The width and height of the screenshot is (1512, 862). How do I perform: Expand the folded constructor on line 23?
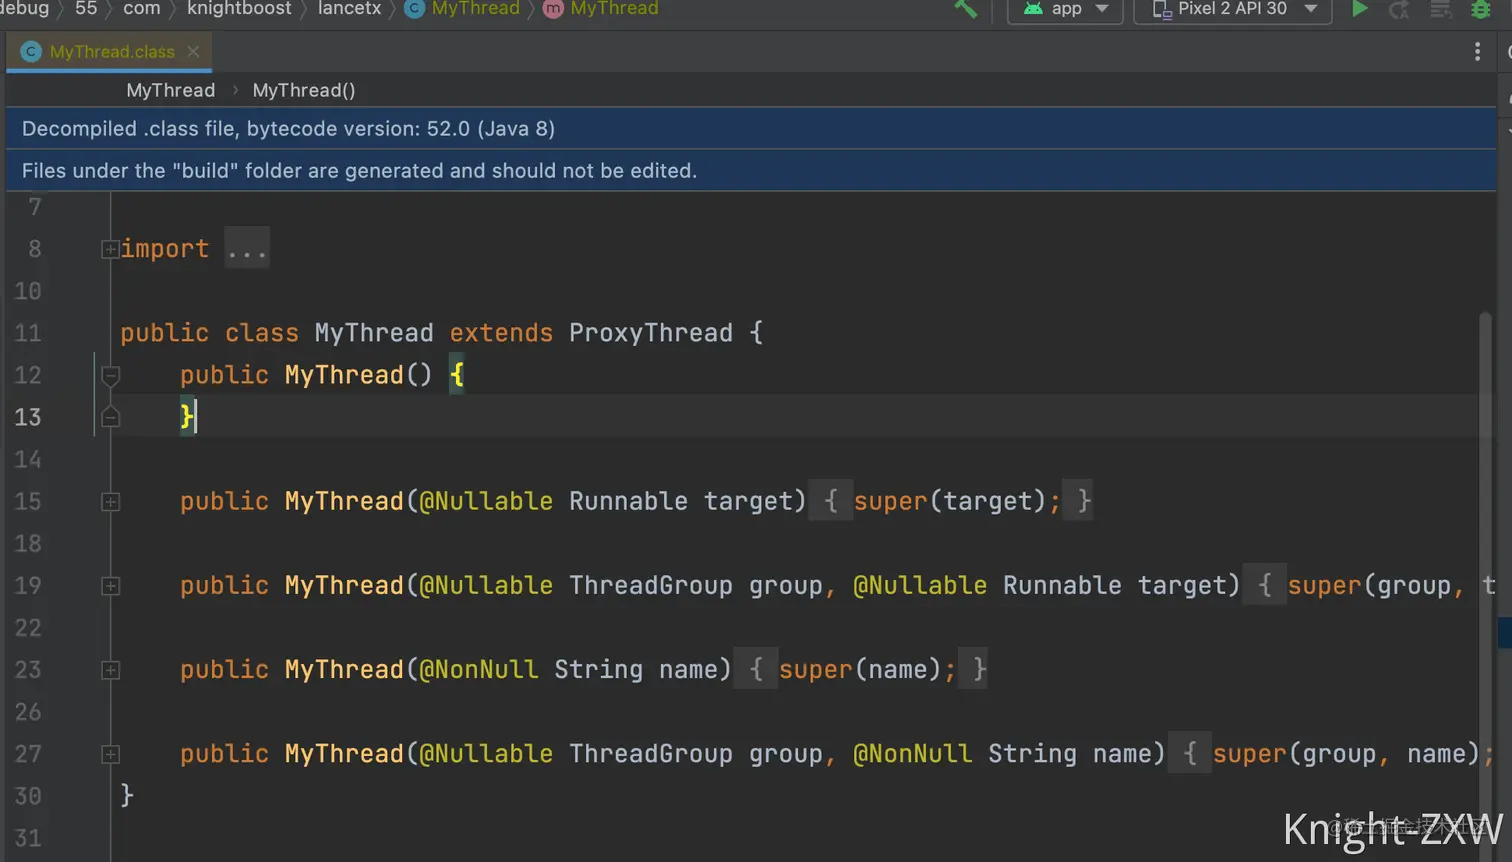pos(110,670)
